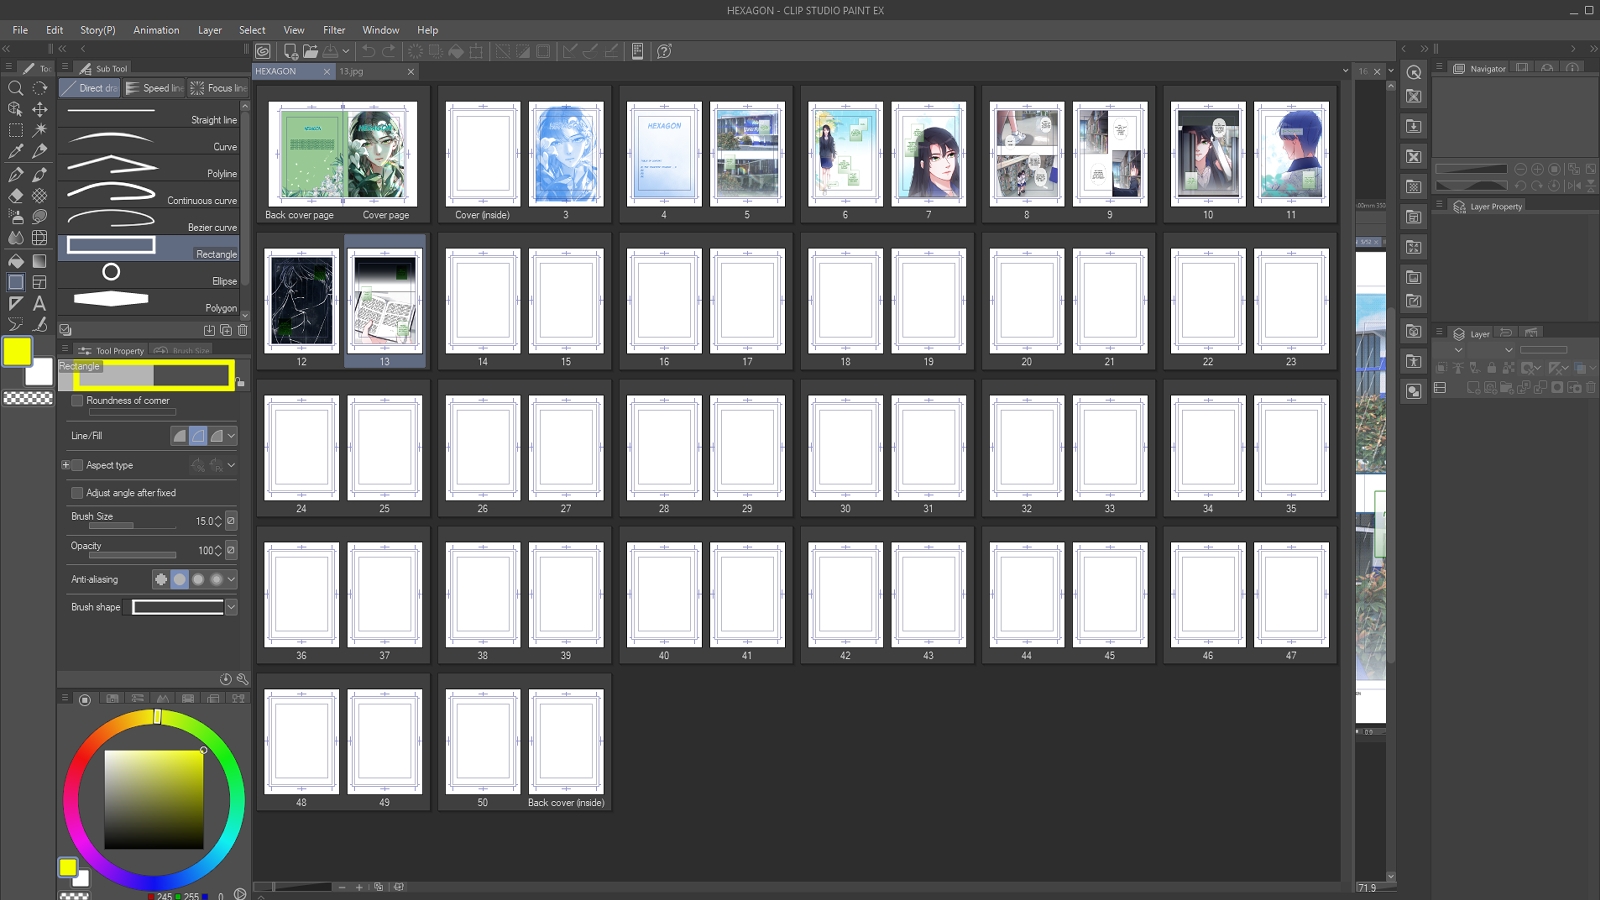Click the Undo arrow in toolbar
1600x900 pixels.
[368, 51]
